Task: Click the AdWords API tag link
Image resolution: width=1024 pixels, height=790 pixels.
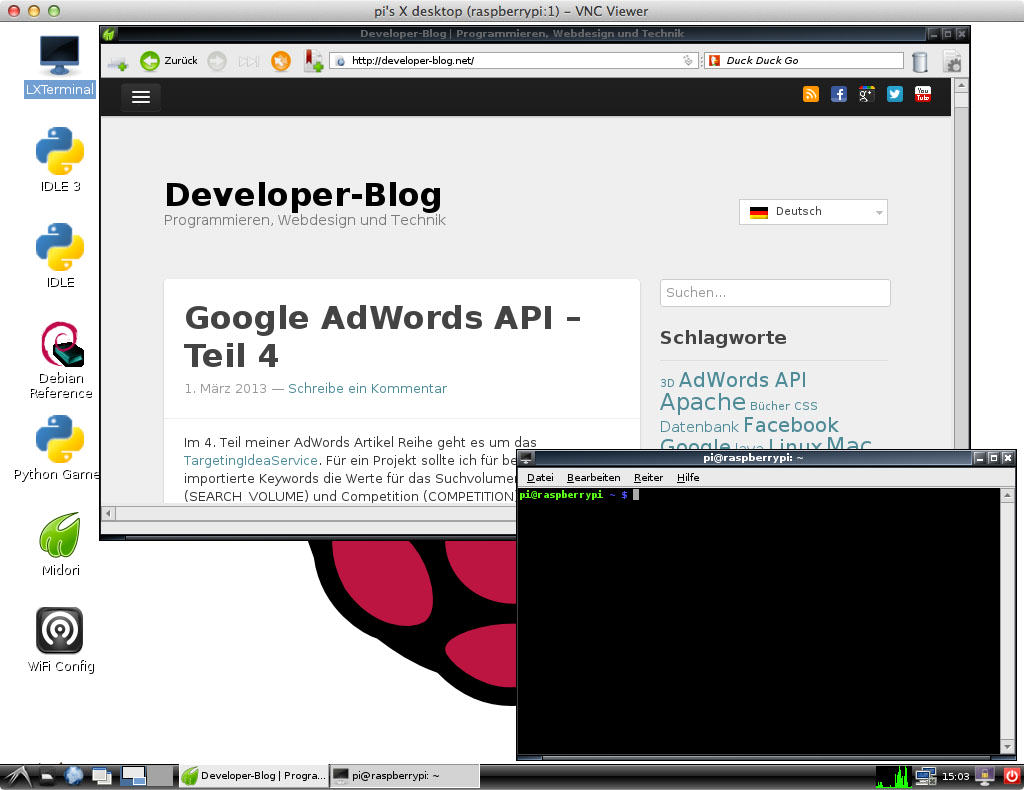Action: click(x=742, y=380)
